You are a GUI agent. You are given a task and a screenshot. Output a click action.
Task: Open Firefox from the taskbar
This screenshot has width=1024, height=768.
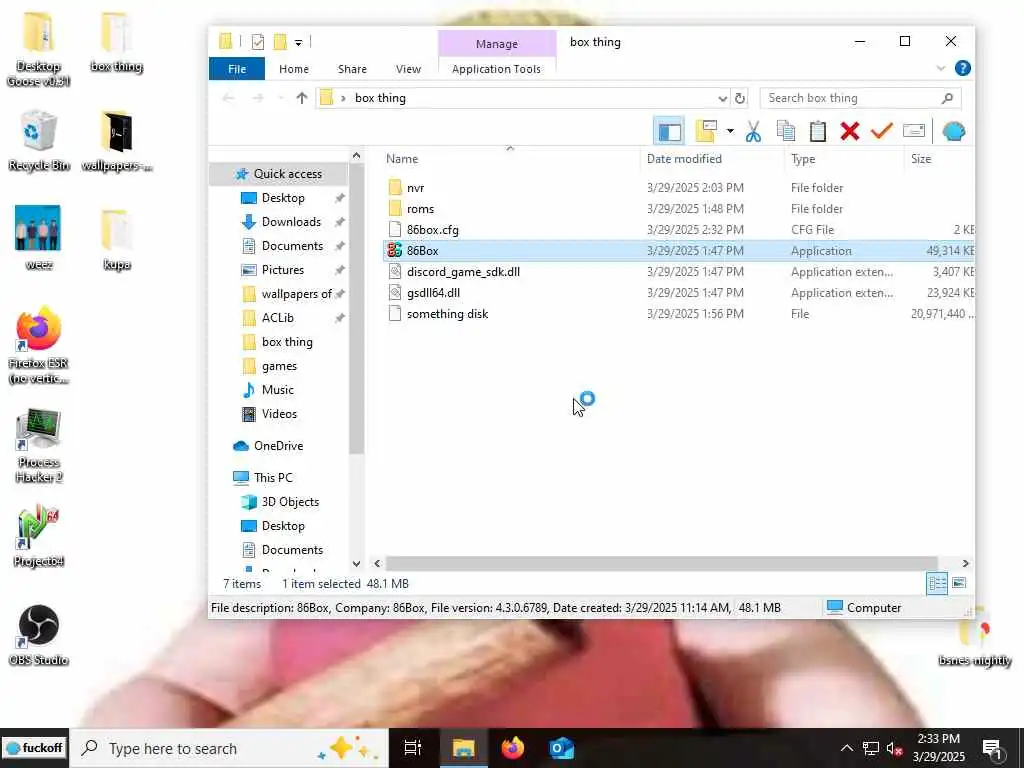pos(513,748)
